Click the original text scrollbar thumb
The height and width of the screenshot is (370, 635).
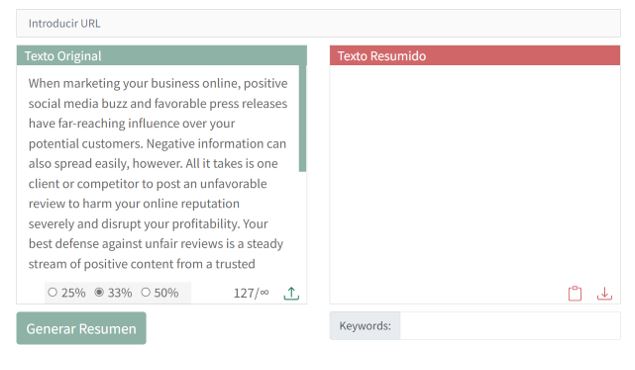(303, 118)
